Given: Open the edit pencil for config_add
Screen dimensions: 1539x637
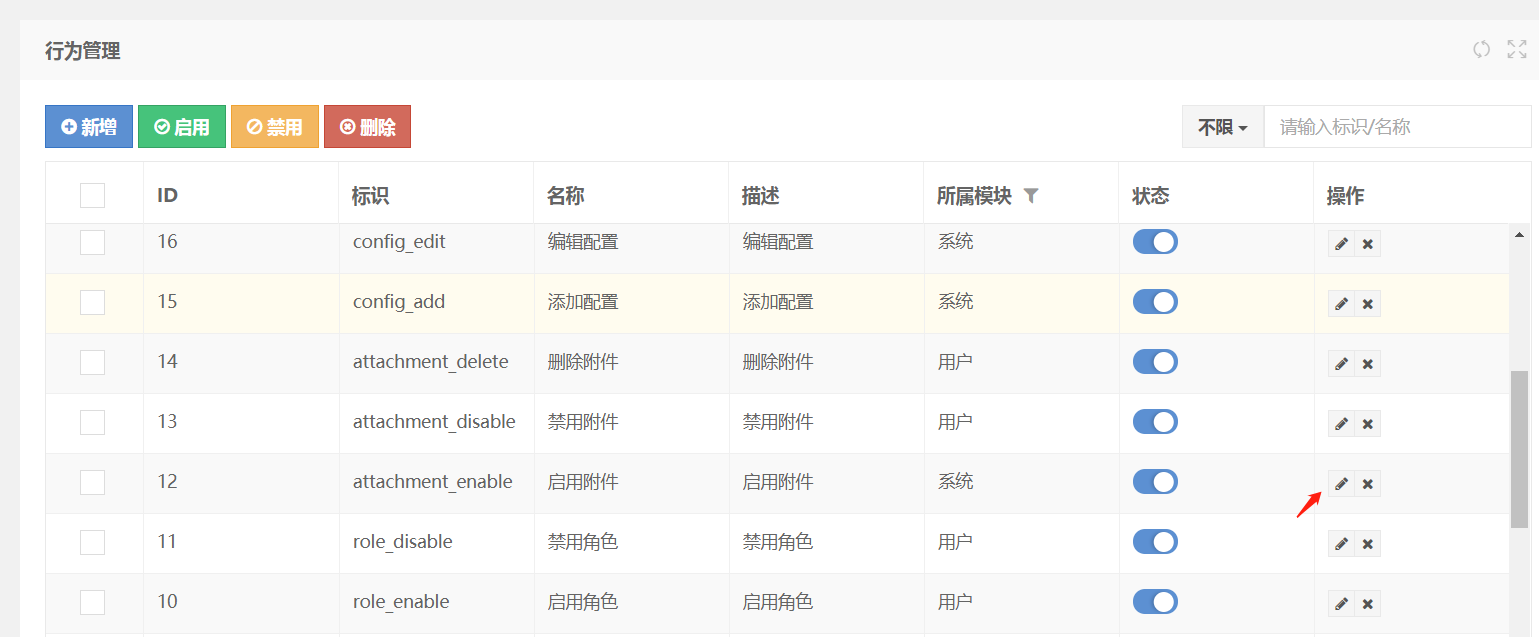Looking at the screenshot, I should (x=1341, y=303).
